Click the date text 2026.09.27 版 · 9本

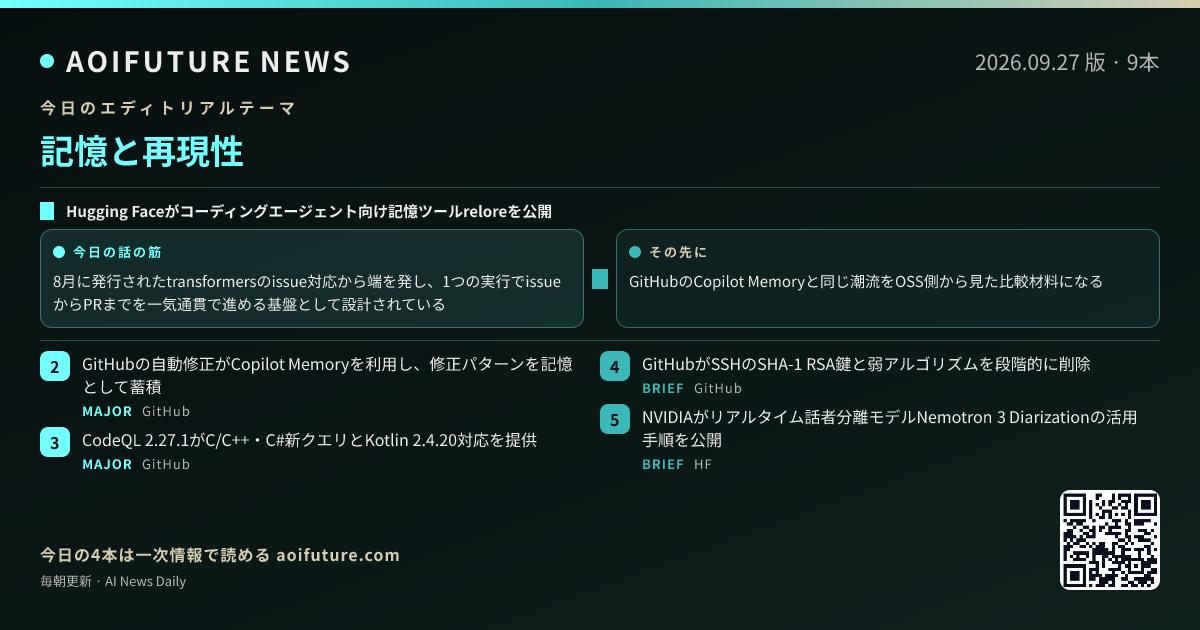1067,62
